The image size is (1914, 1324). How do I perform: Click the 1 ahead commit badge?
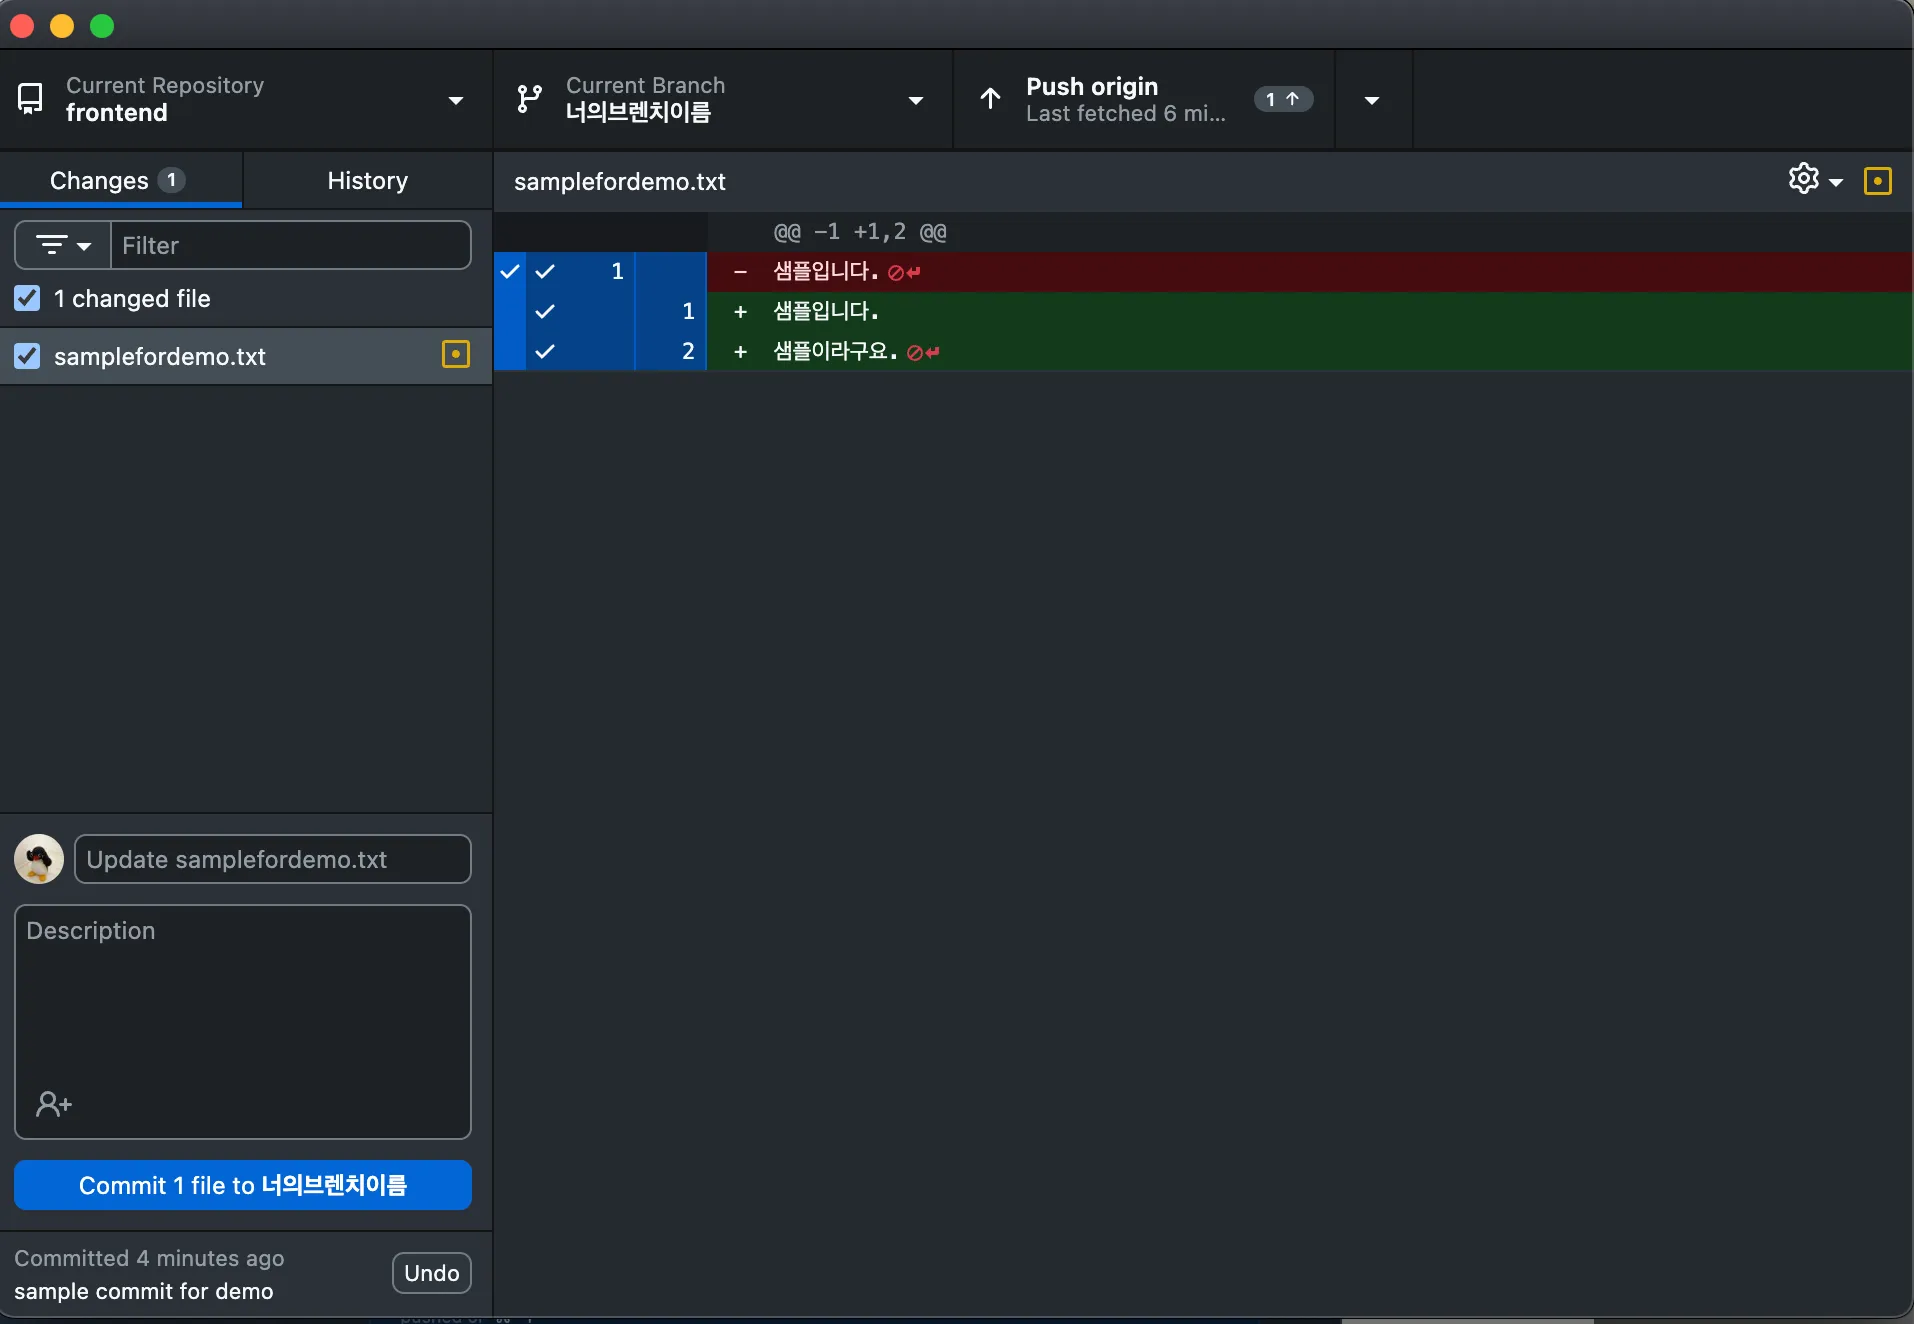[x=1283, y=99]
